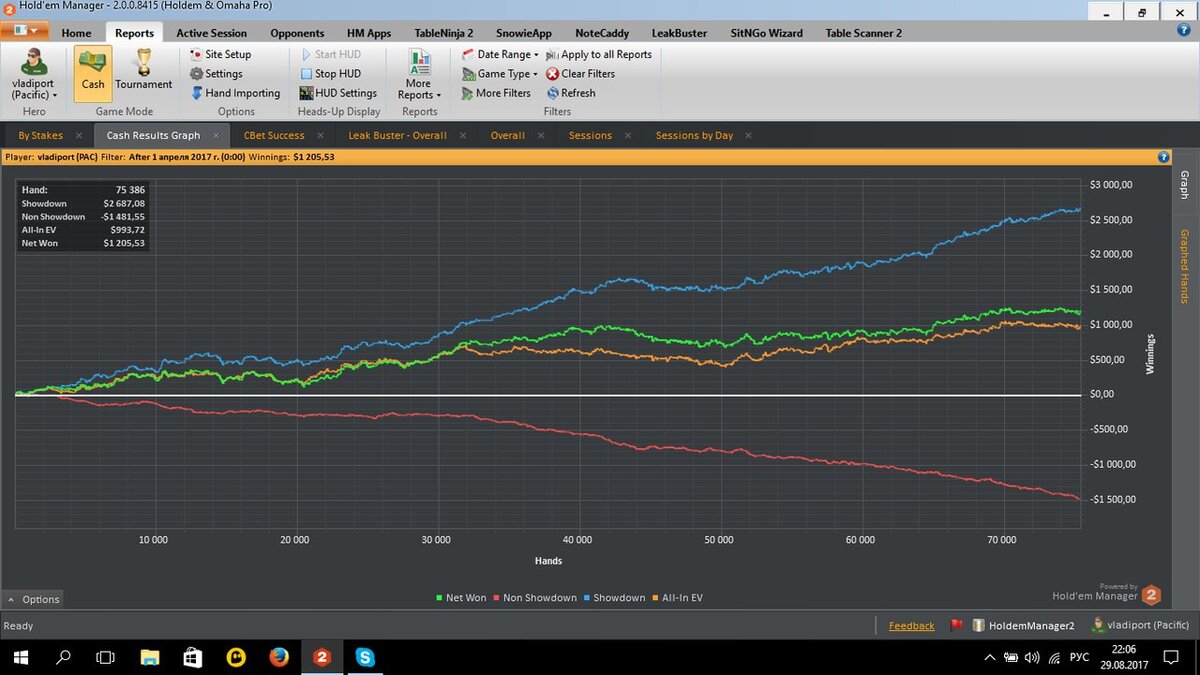Image resolution: width=1200 pixels, height=675 pixels.
Task: Expand the Game Type filter
Action: pyautogui.click(x=500, y=73)
